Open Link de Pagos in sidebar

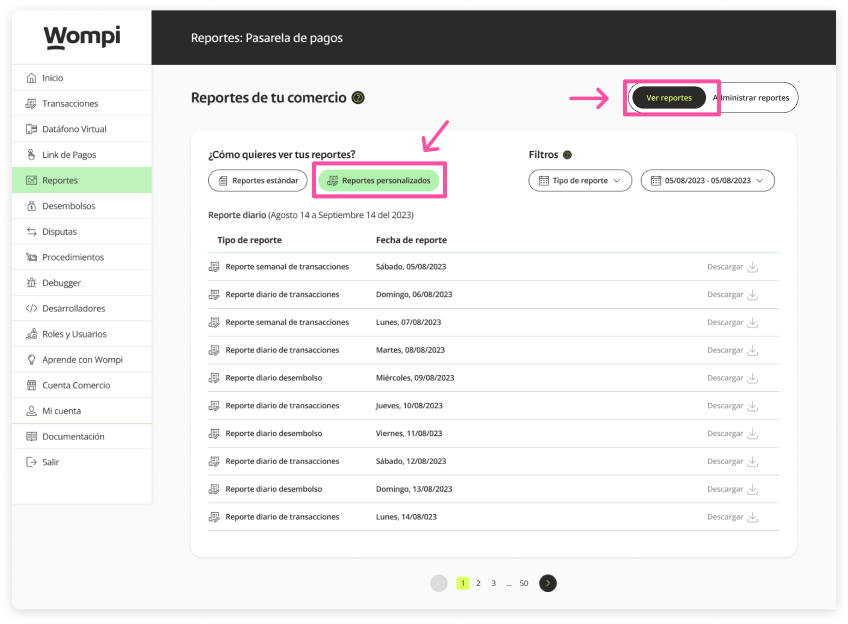click(x=69, y=155)
